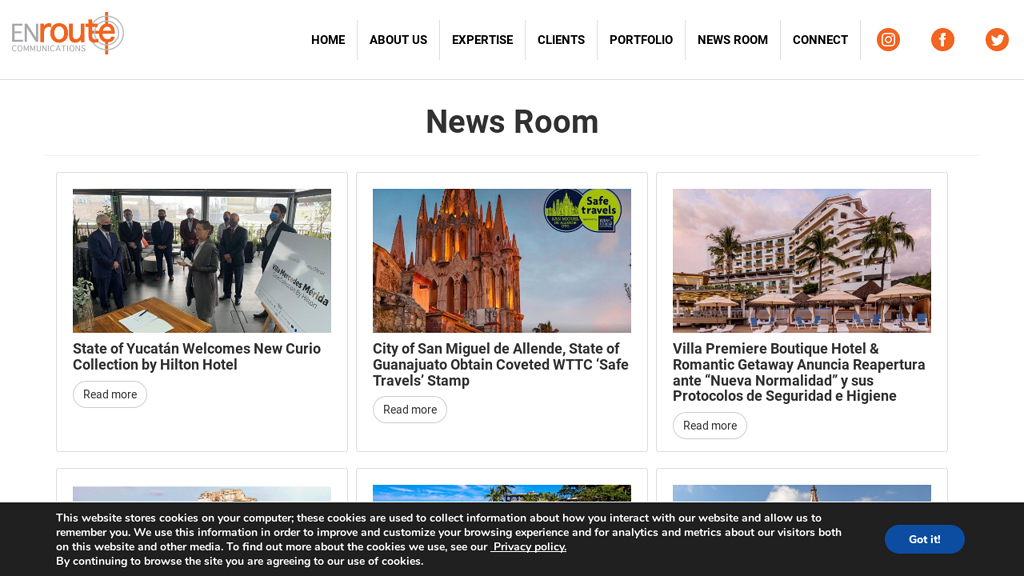Open the San Miguel cathedral image
The height and width of the screenshot is (576, 1024).
[502, 261]
